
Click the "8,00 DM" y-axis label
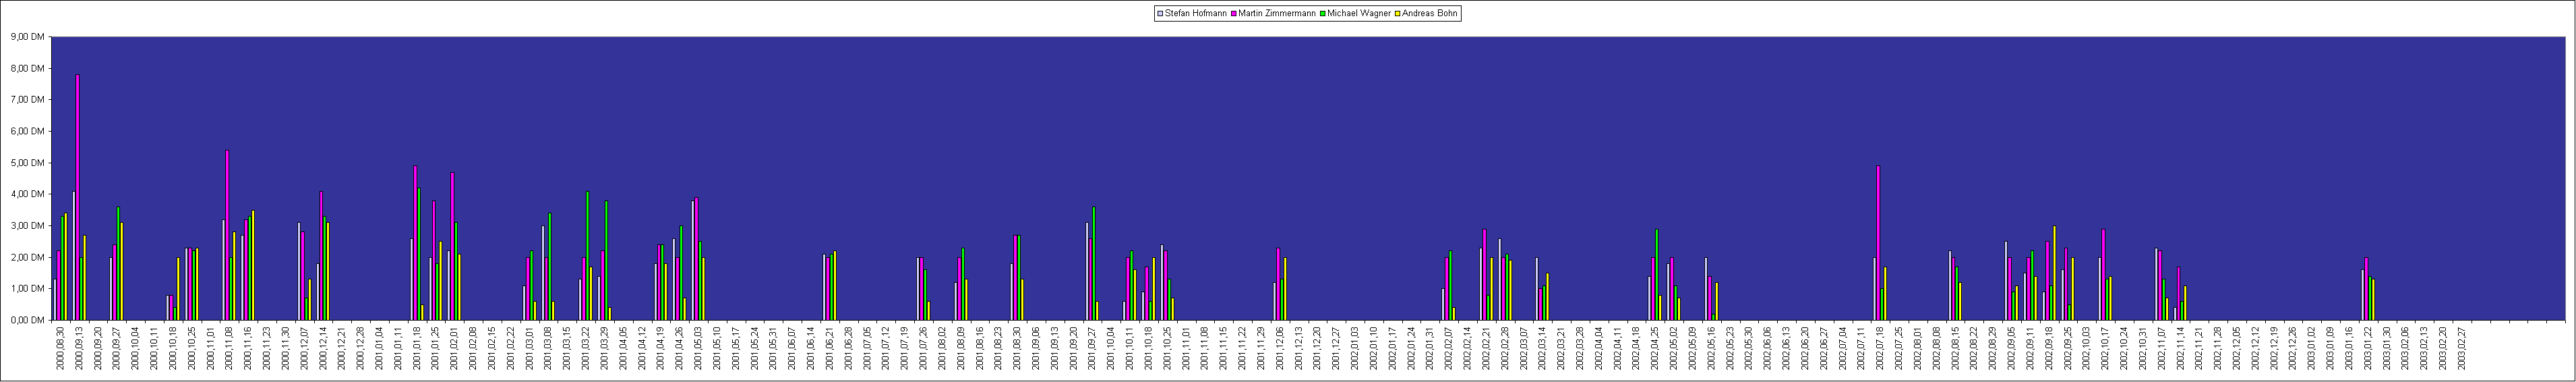(27, 68)
